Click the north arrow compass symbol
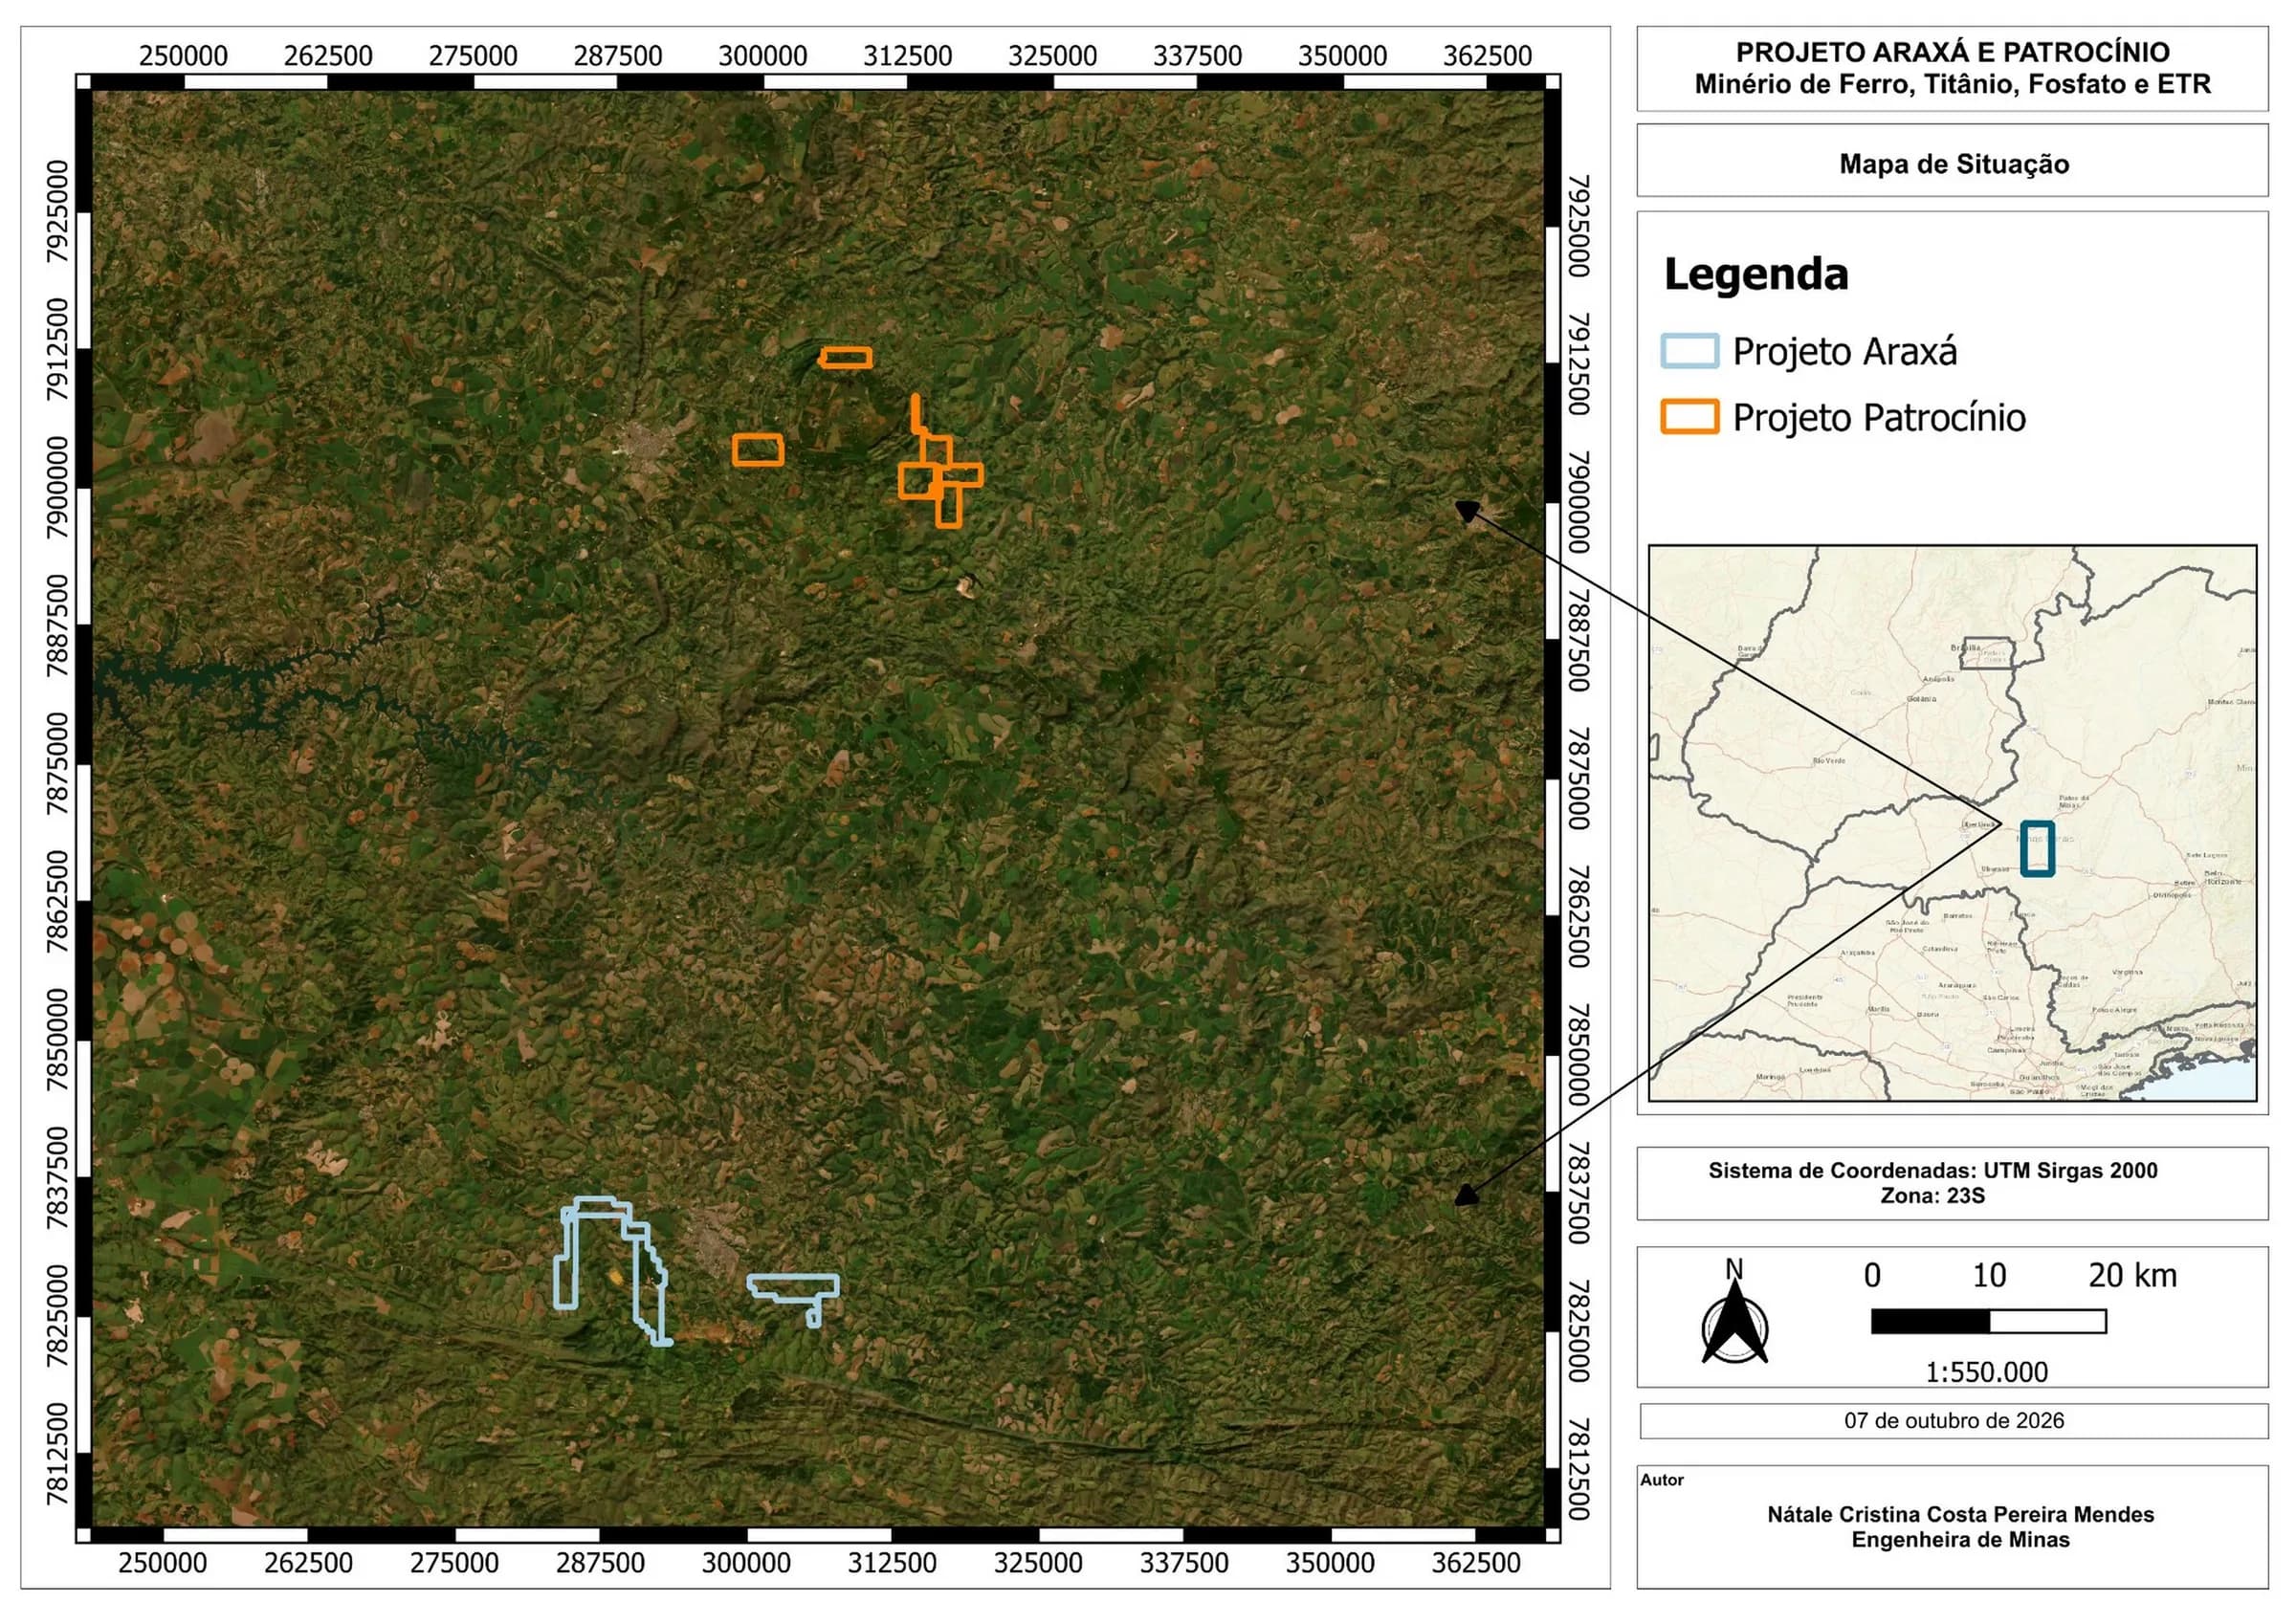 click(1735, 1312)
